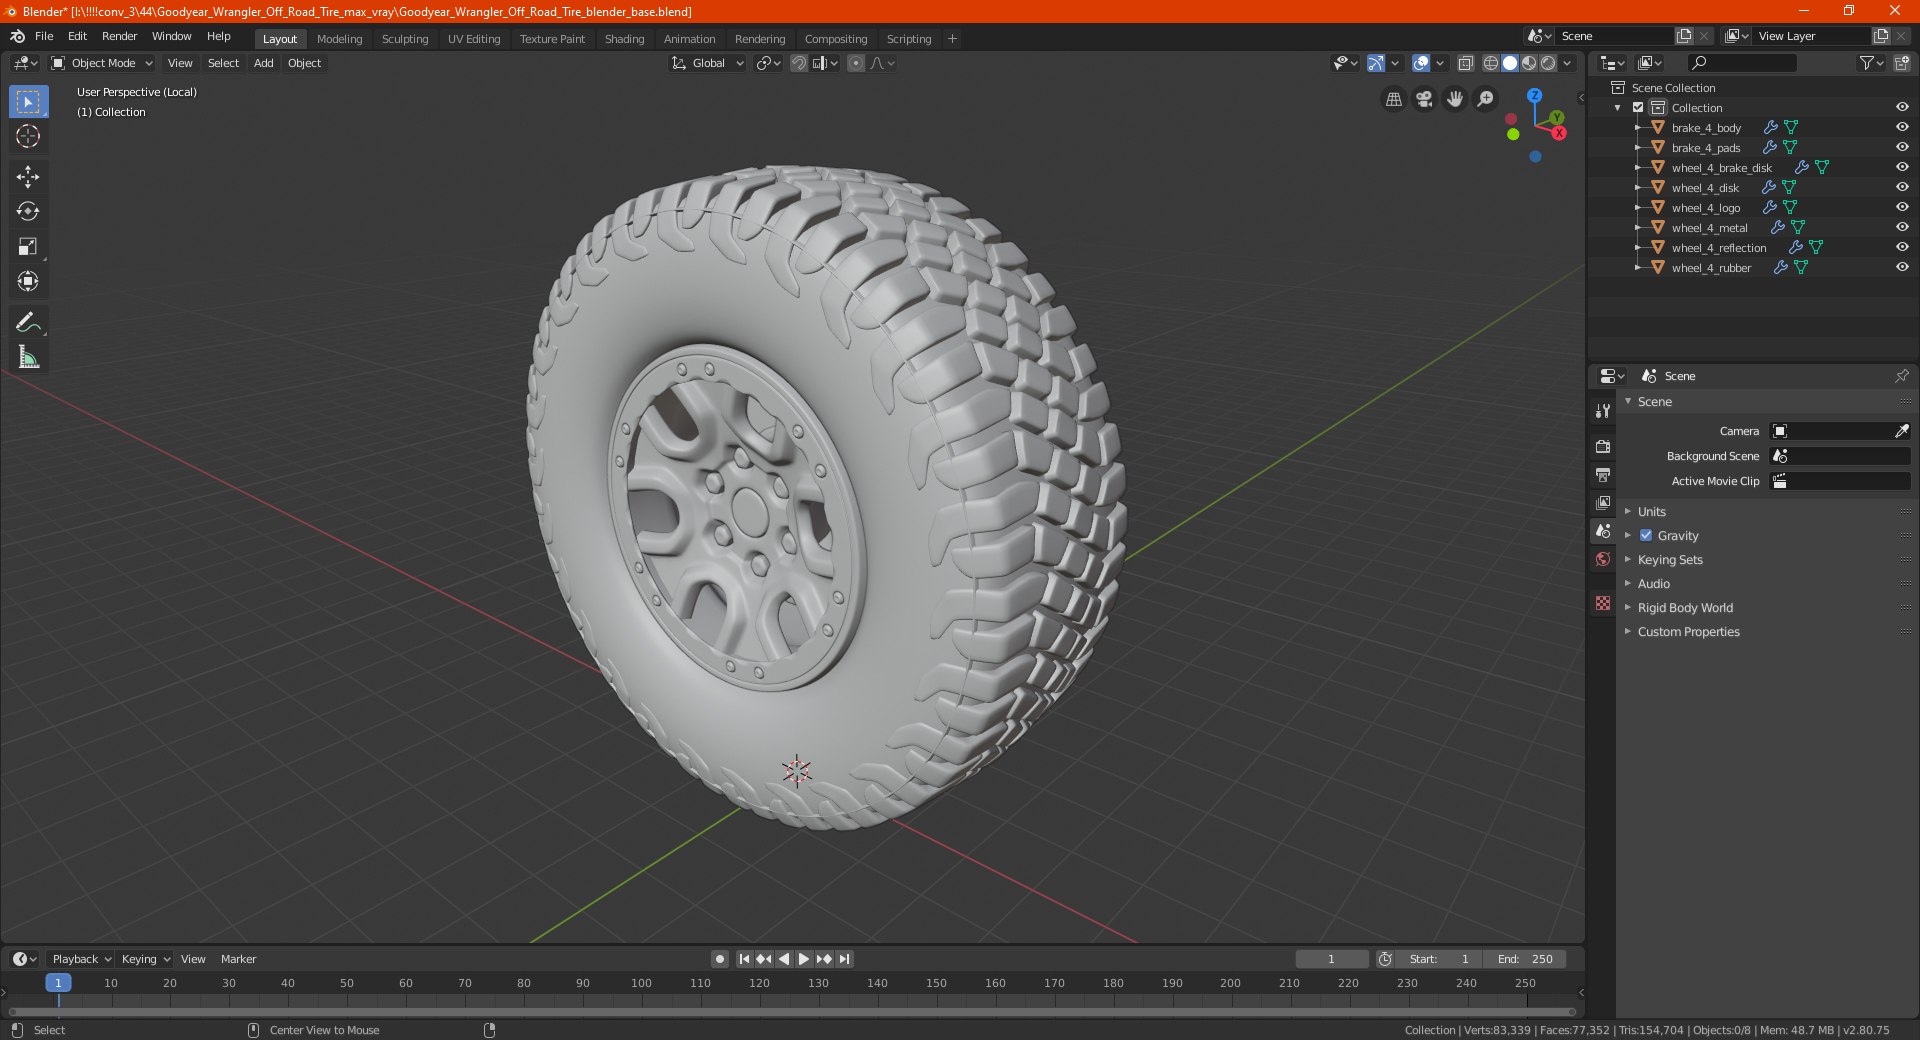The width and height of the screenshot is (1920, 1040).
Task: Click the outliner filter button
Action: (1871, 63)
